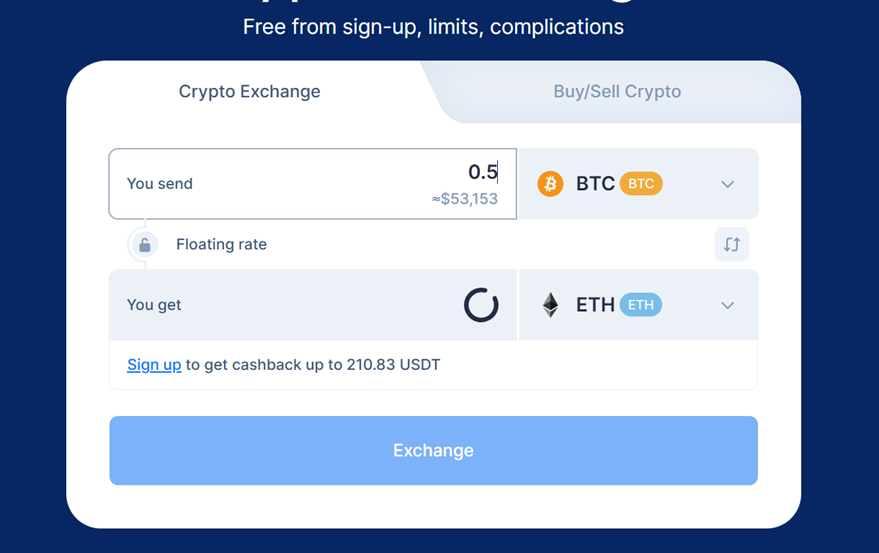Viewport: 879px width, 553px height.
Task: Expand the BTC currency dropdown chevron
Action: [727, 184]
